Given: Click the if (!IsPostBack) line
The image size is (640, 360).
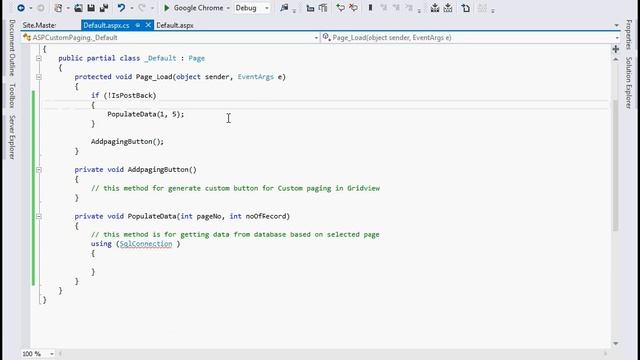Looking at the screenshot, I should [123, 95].
